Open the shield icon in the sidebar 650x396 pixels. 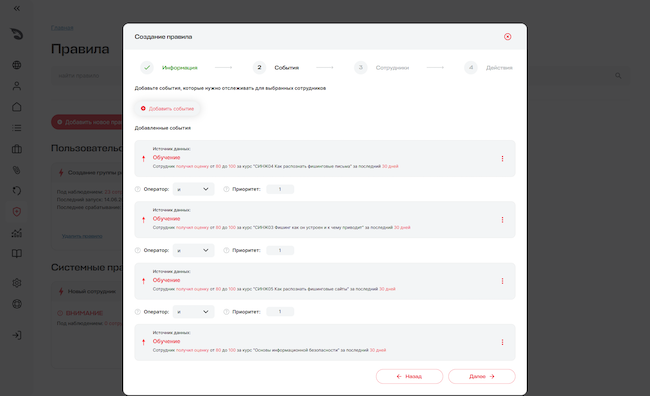(x=17, y=212)
